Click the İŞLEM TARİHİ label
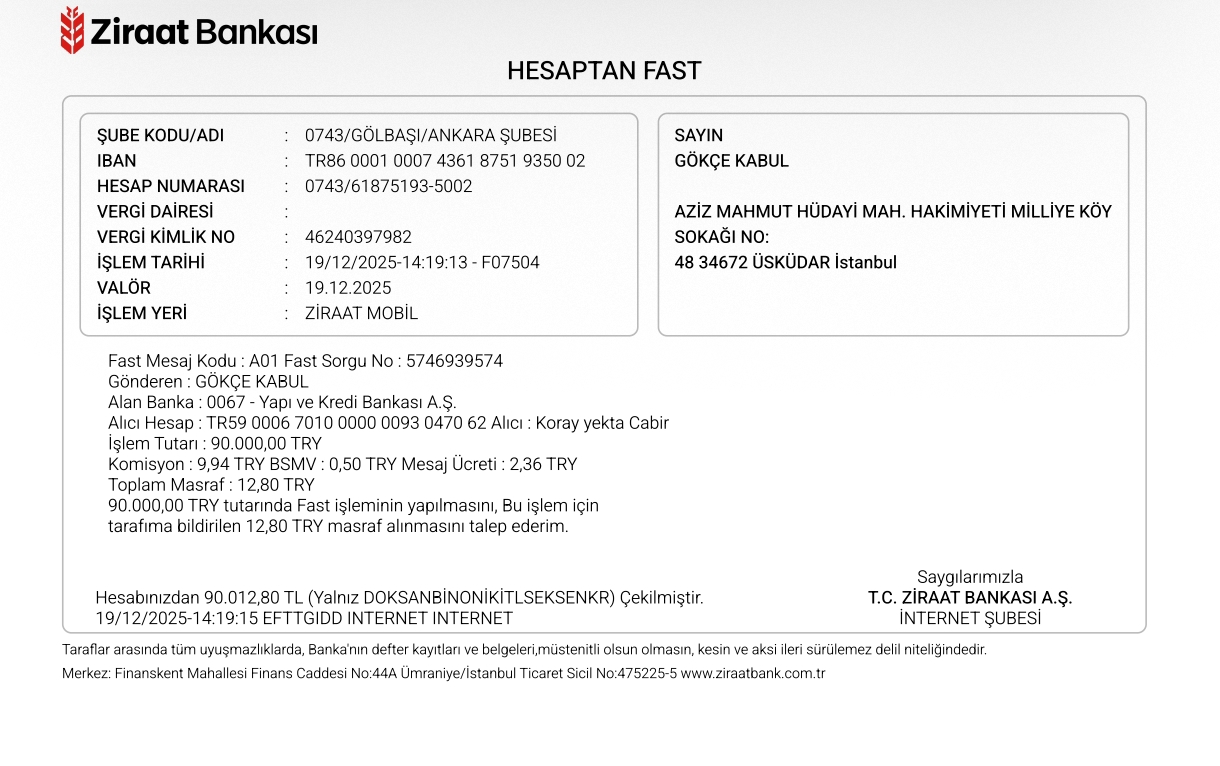The height and width of the screenshot is (766, 1220). click(x=151, y=263)
